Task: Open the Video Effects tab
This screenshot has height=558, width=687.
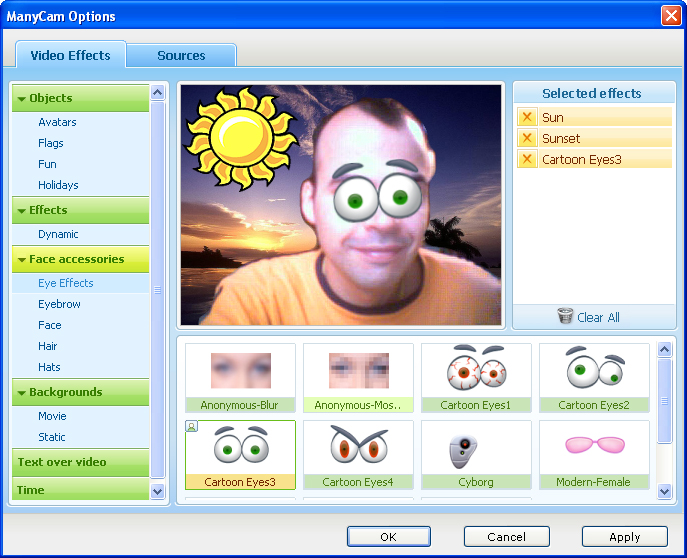Action: point(70,56)
